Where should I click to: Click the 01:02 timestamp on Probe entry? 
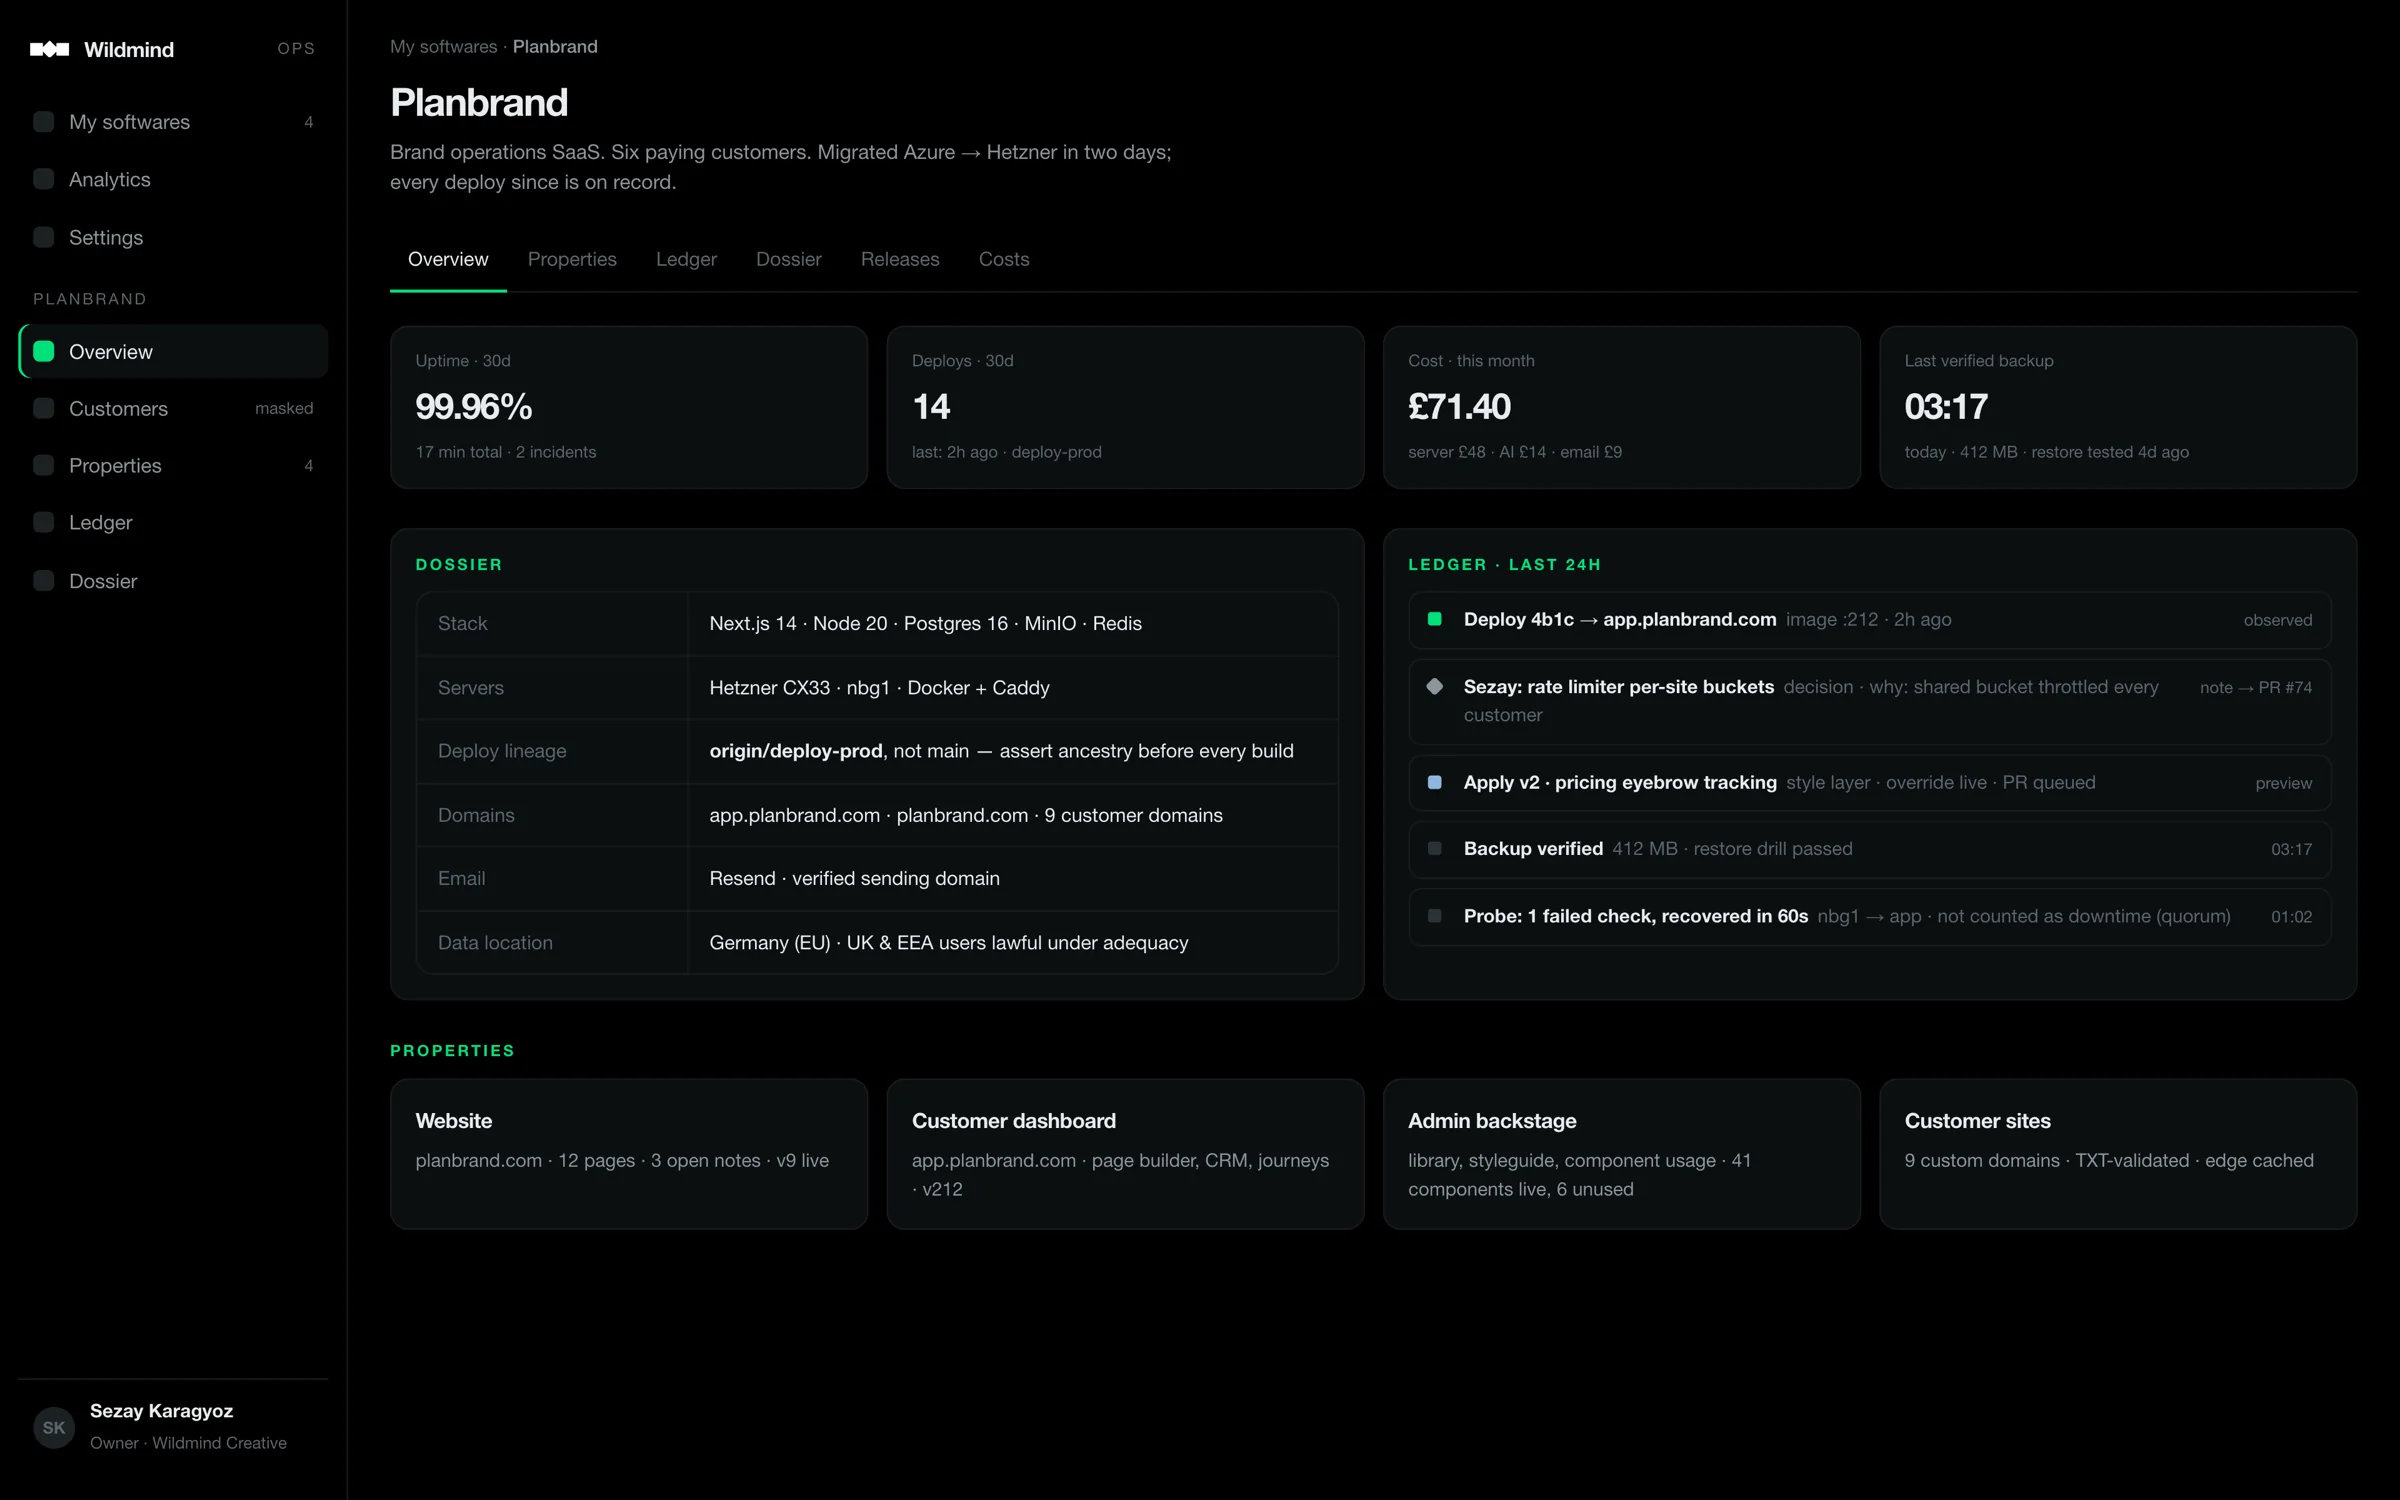pos(2291,916)
